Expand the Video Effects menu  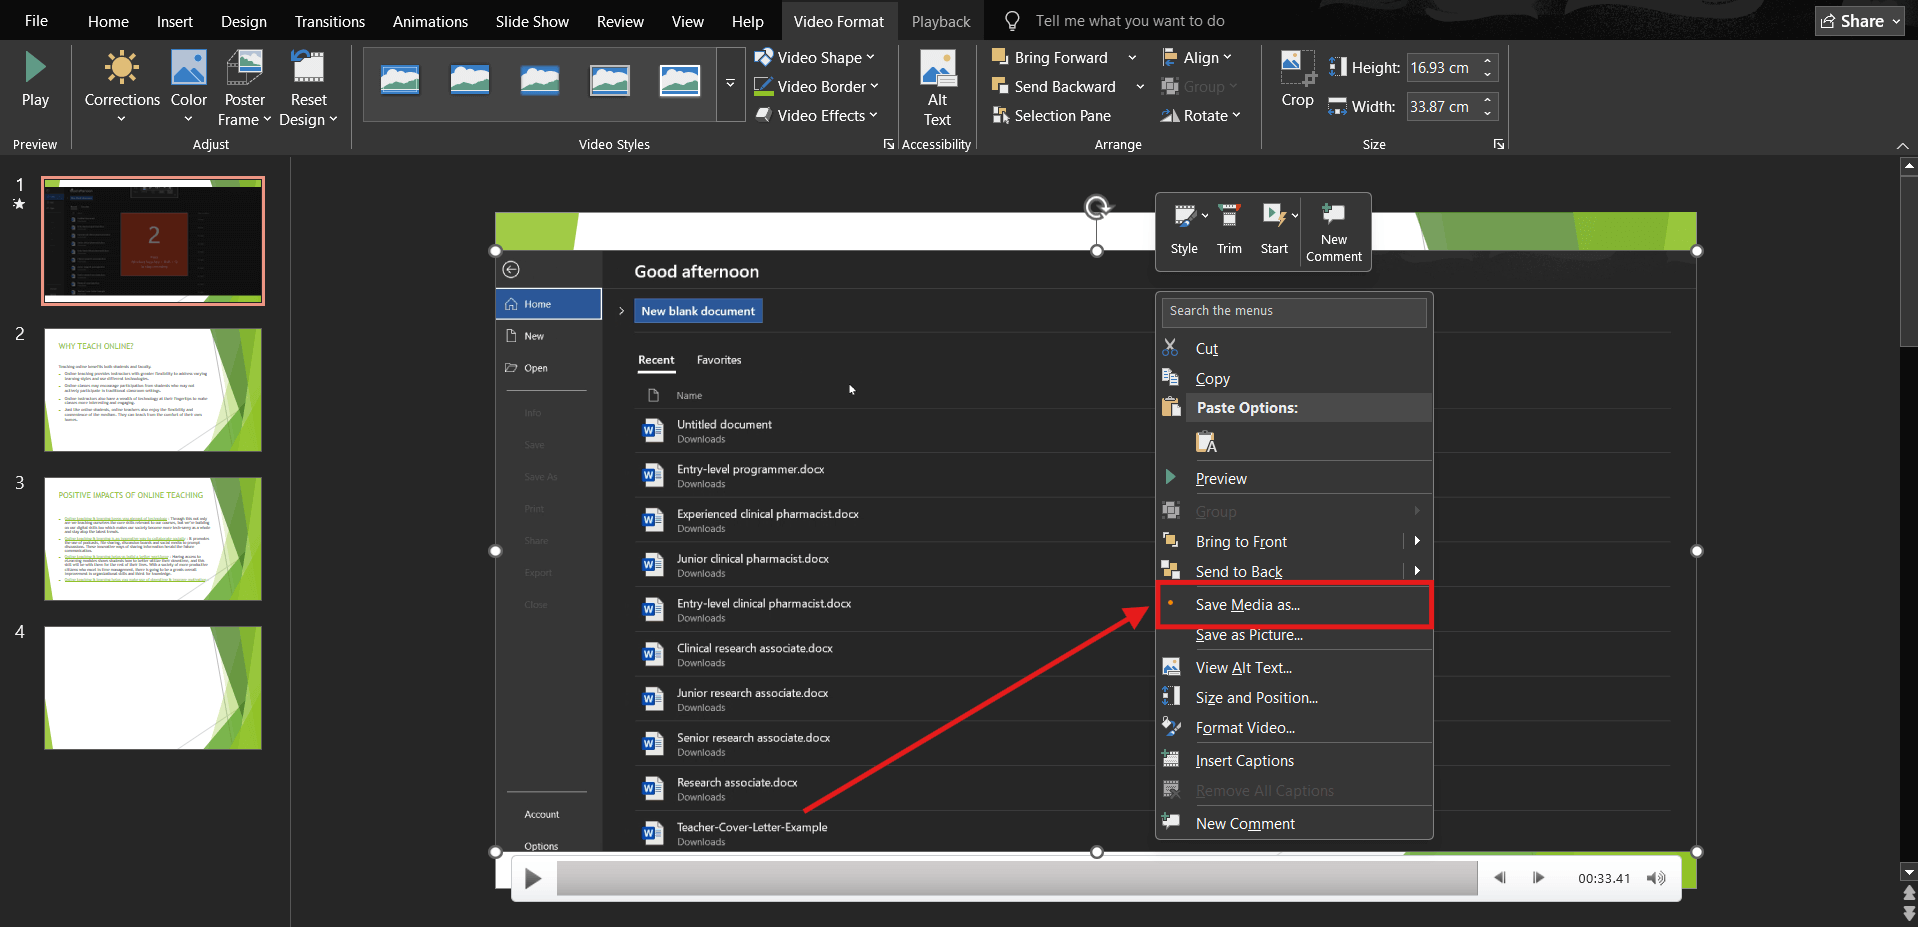click(x=817, y=115)
